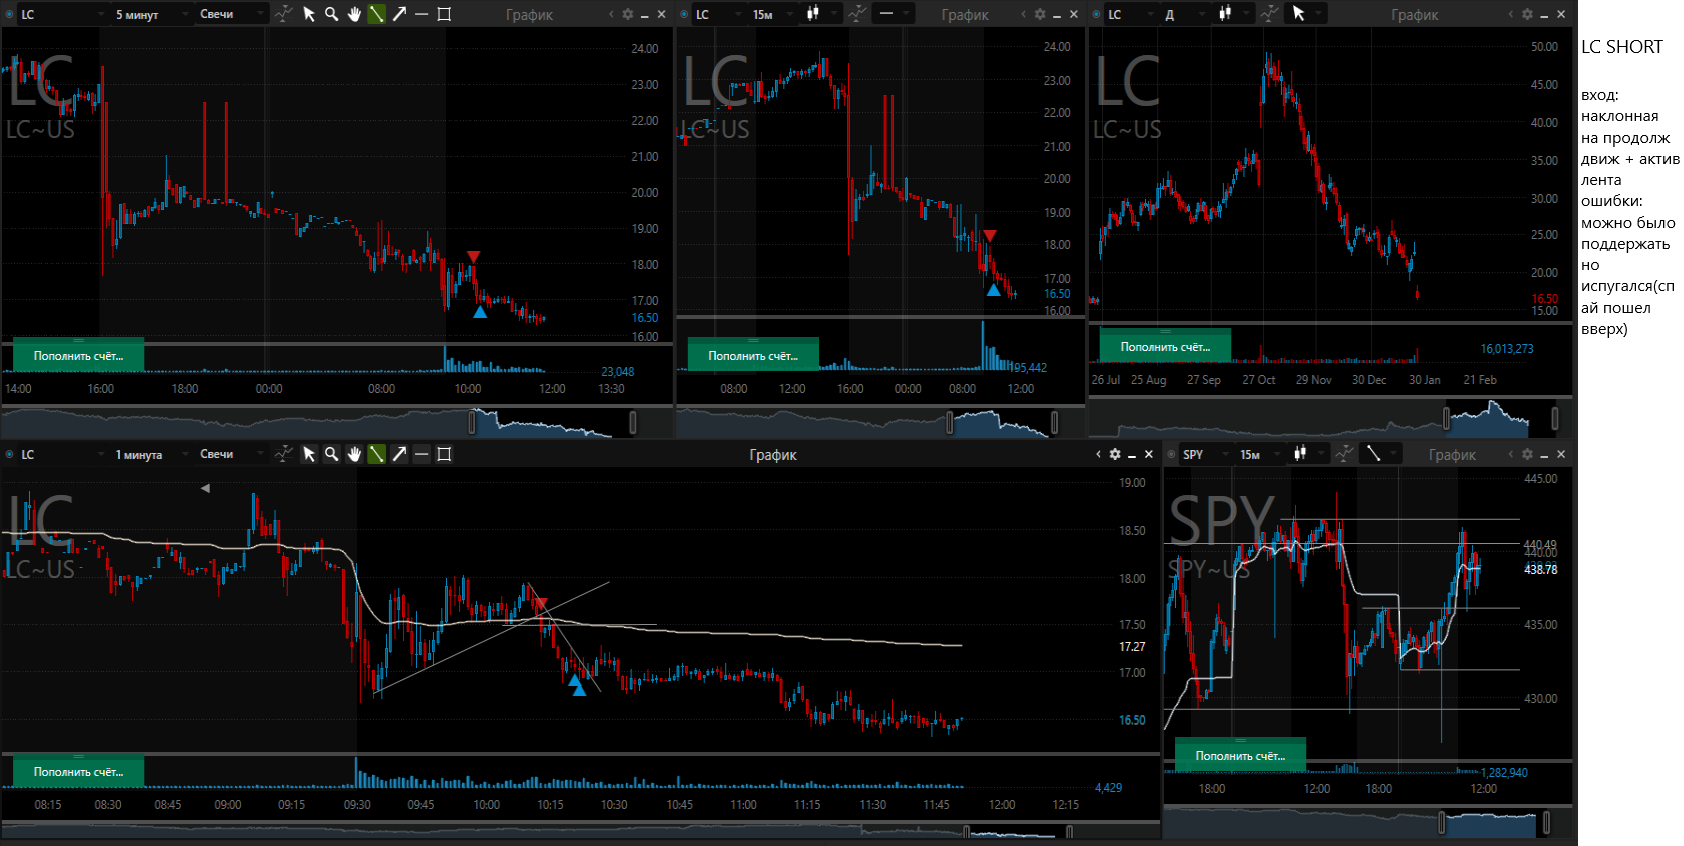This screenshot has width=1684, height=846.
Task: Select "График" title of the LC 1-minute chart
Action: coord(773,454)
